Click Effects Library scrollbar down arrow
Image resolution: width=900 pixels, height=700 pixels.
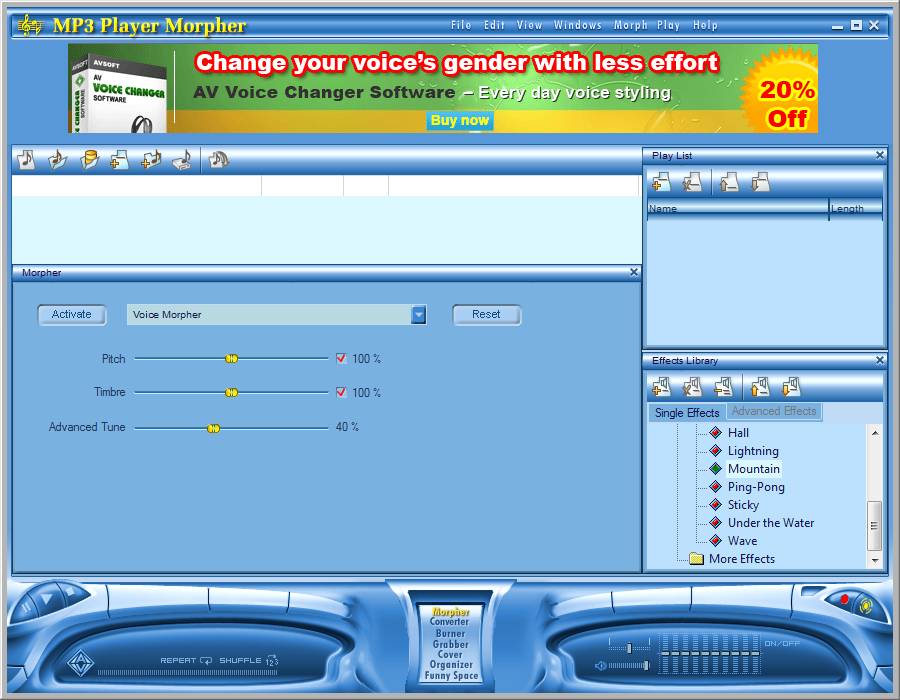coord(875,561)
